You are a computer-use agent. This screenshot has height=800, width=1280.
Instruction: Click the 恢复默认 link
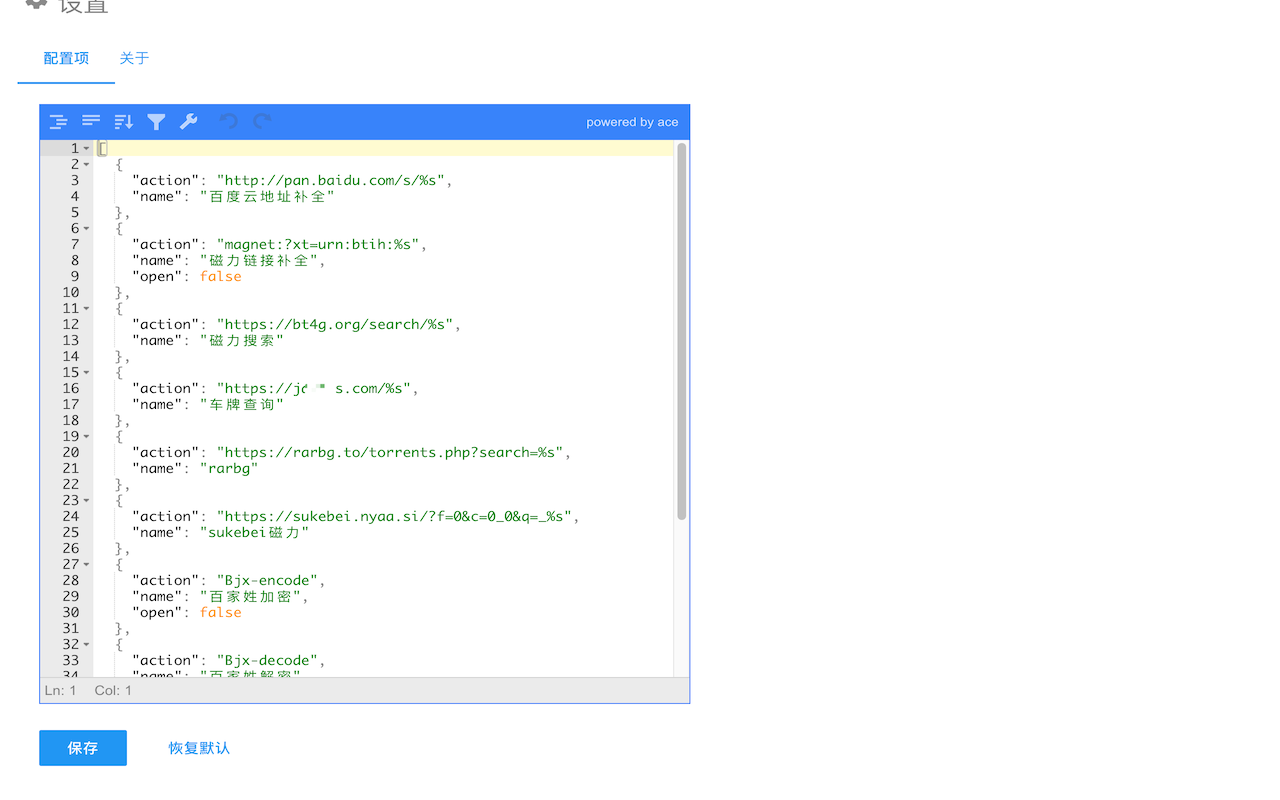(199, 748)
